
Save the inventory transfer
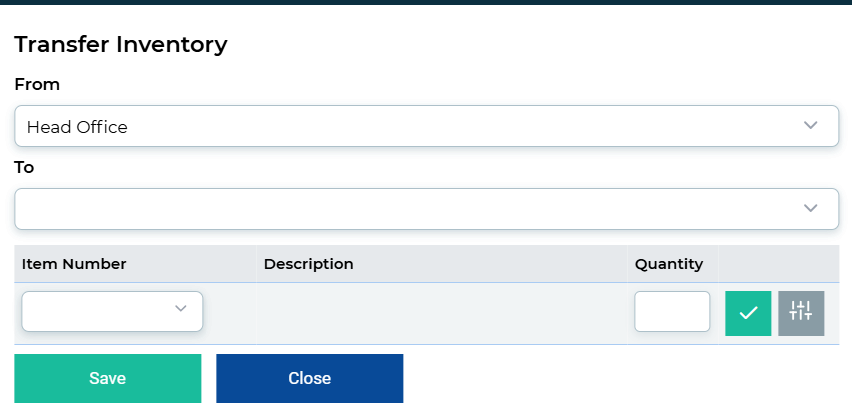pos(108,378)
